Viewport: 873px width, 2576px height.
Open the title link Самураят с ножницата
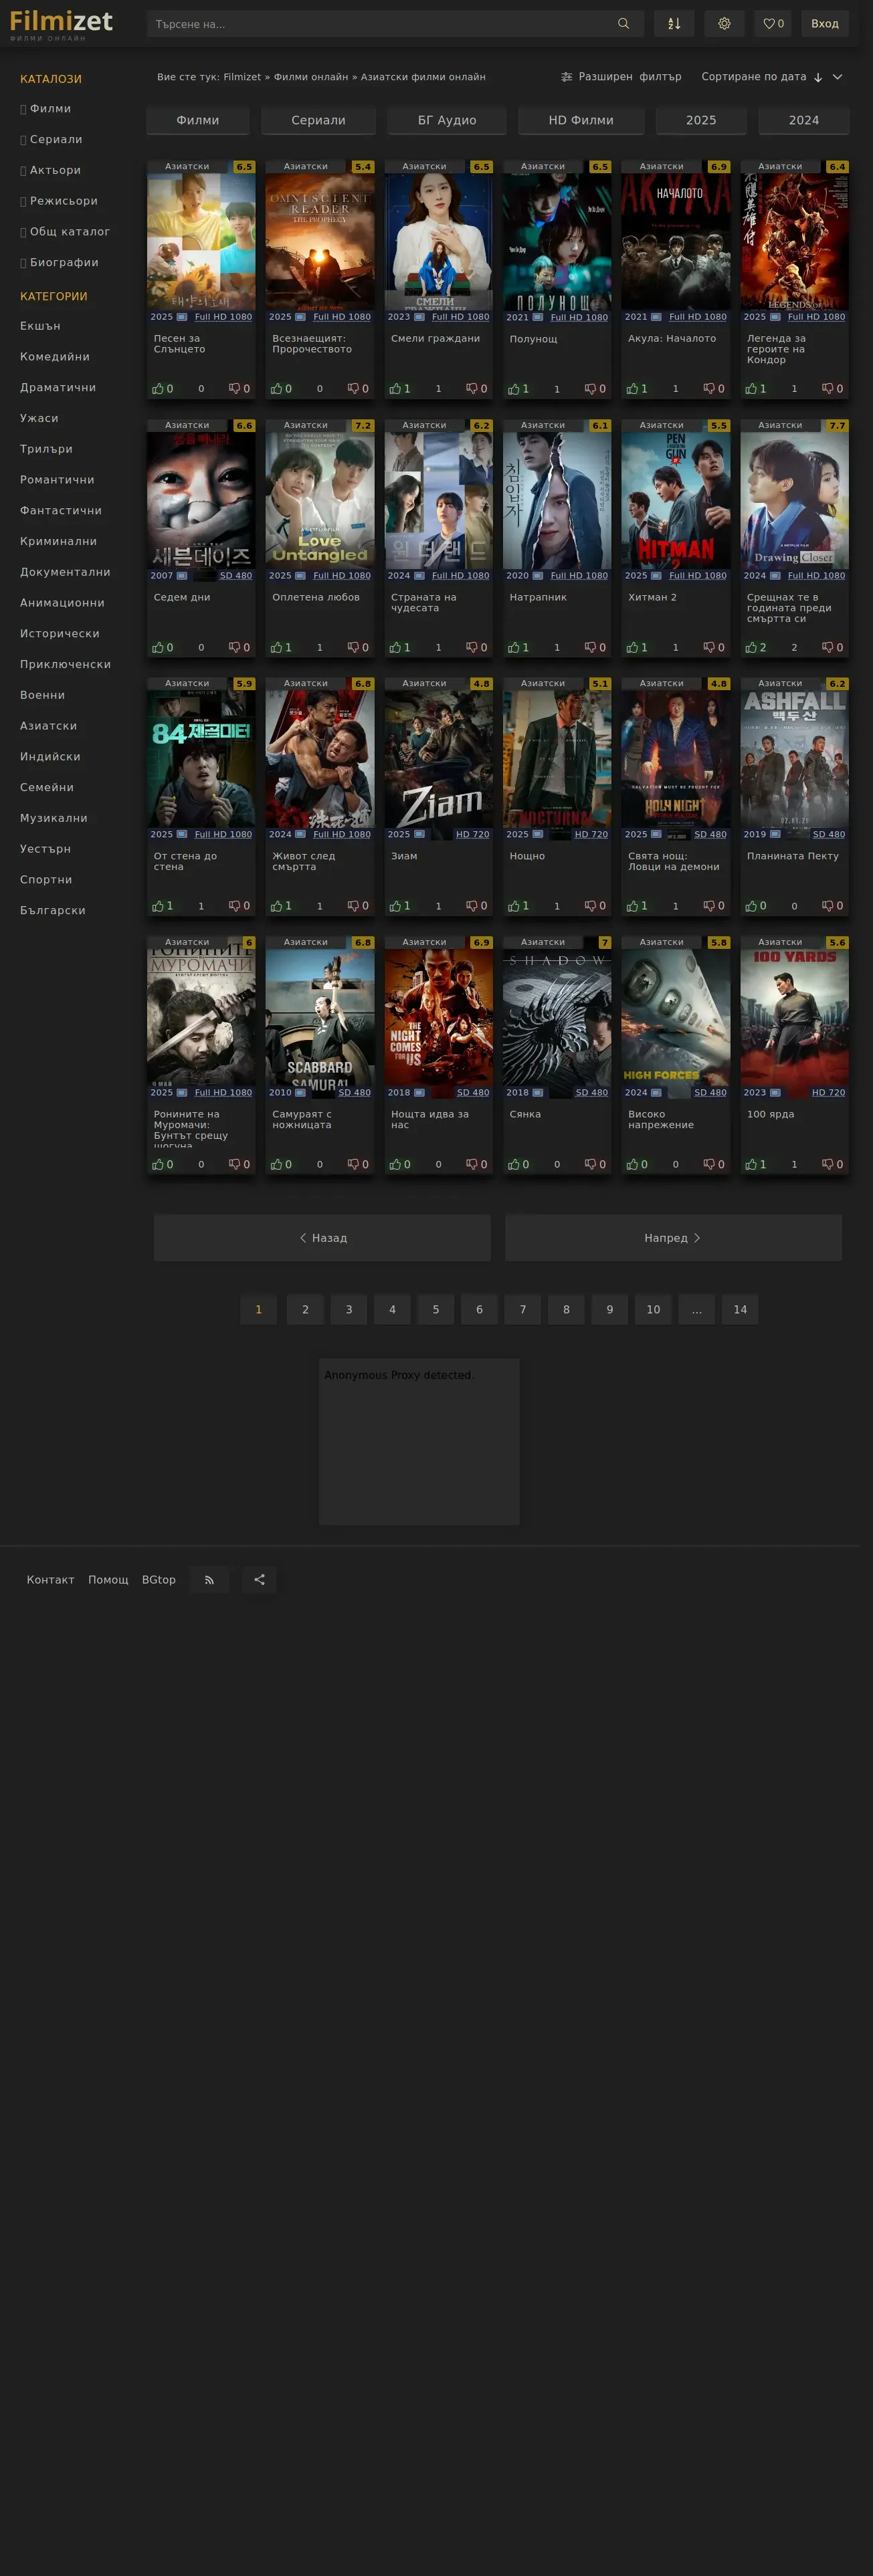tap(302, 1120)
